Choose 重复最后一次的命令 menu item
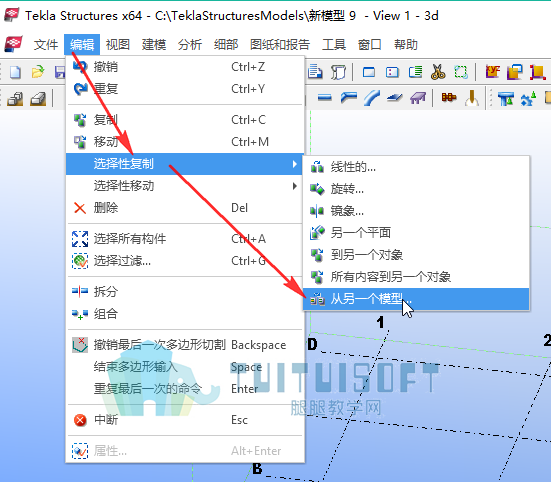 pyautogui.click(x=185, y=389)
